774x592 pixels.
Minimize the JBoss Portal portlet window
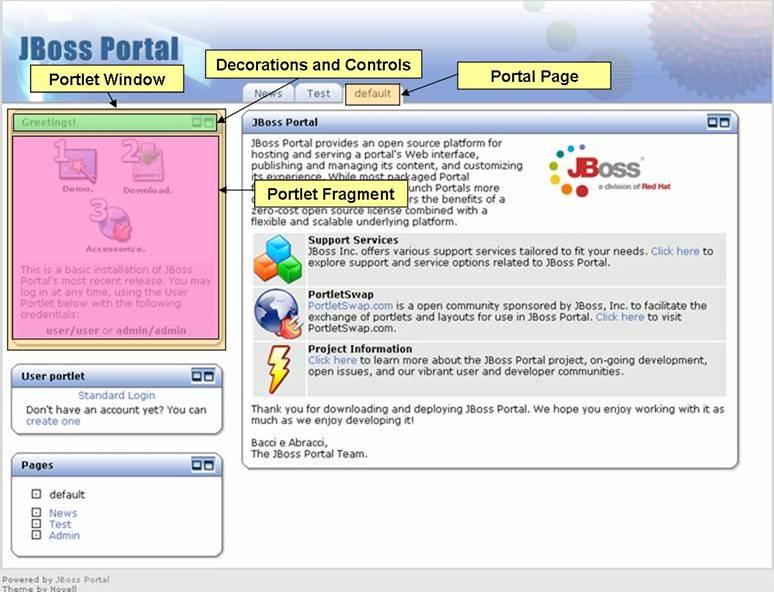712,121
